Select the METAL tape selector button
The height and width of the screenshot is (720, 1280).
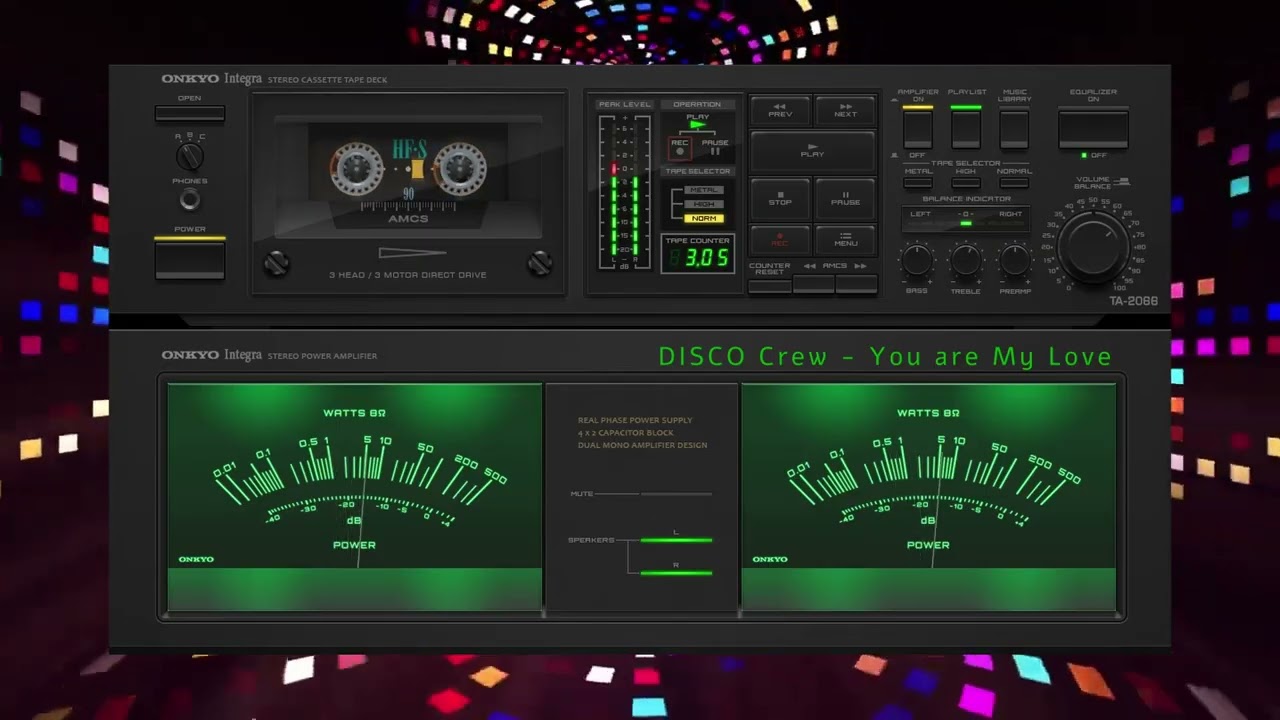[x=918, y=182]
